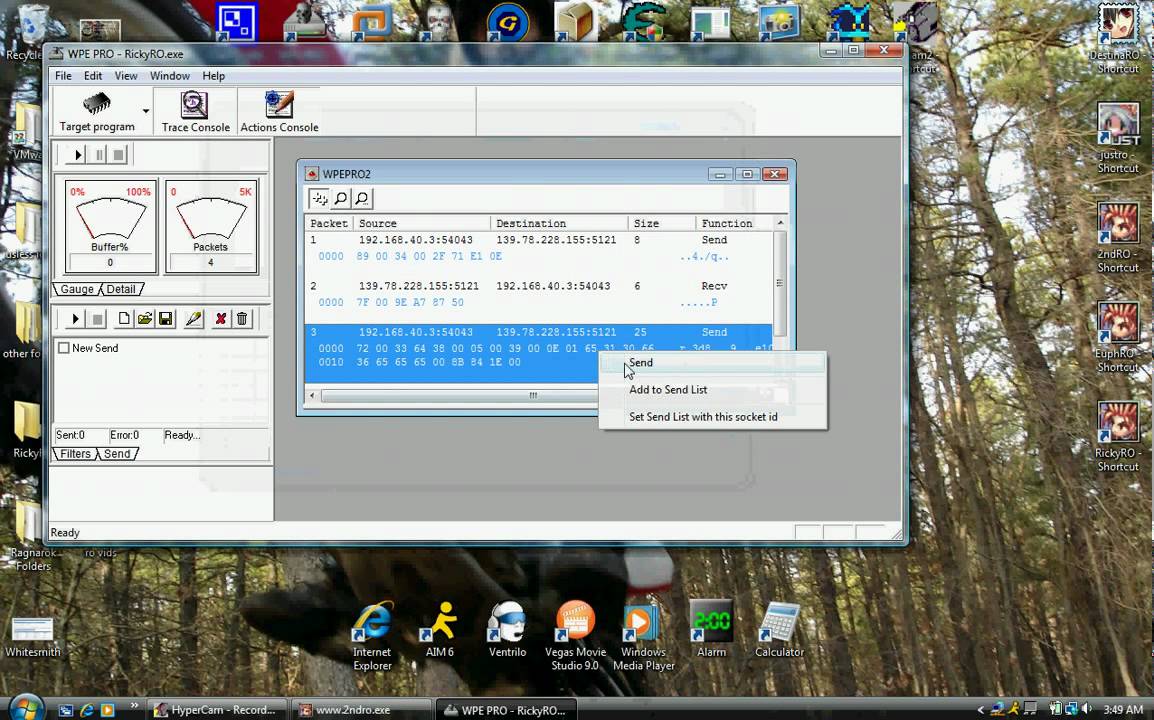Screen dimensions: 1154x720
Task: Click hex data 89 00 34 00 2F 71 E1 0E
Action: [x=428, y=256]
